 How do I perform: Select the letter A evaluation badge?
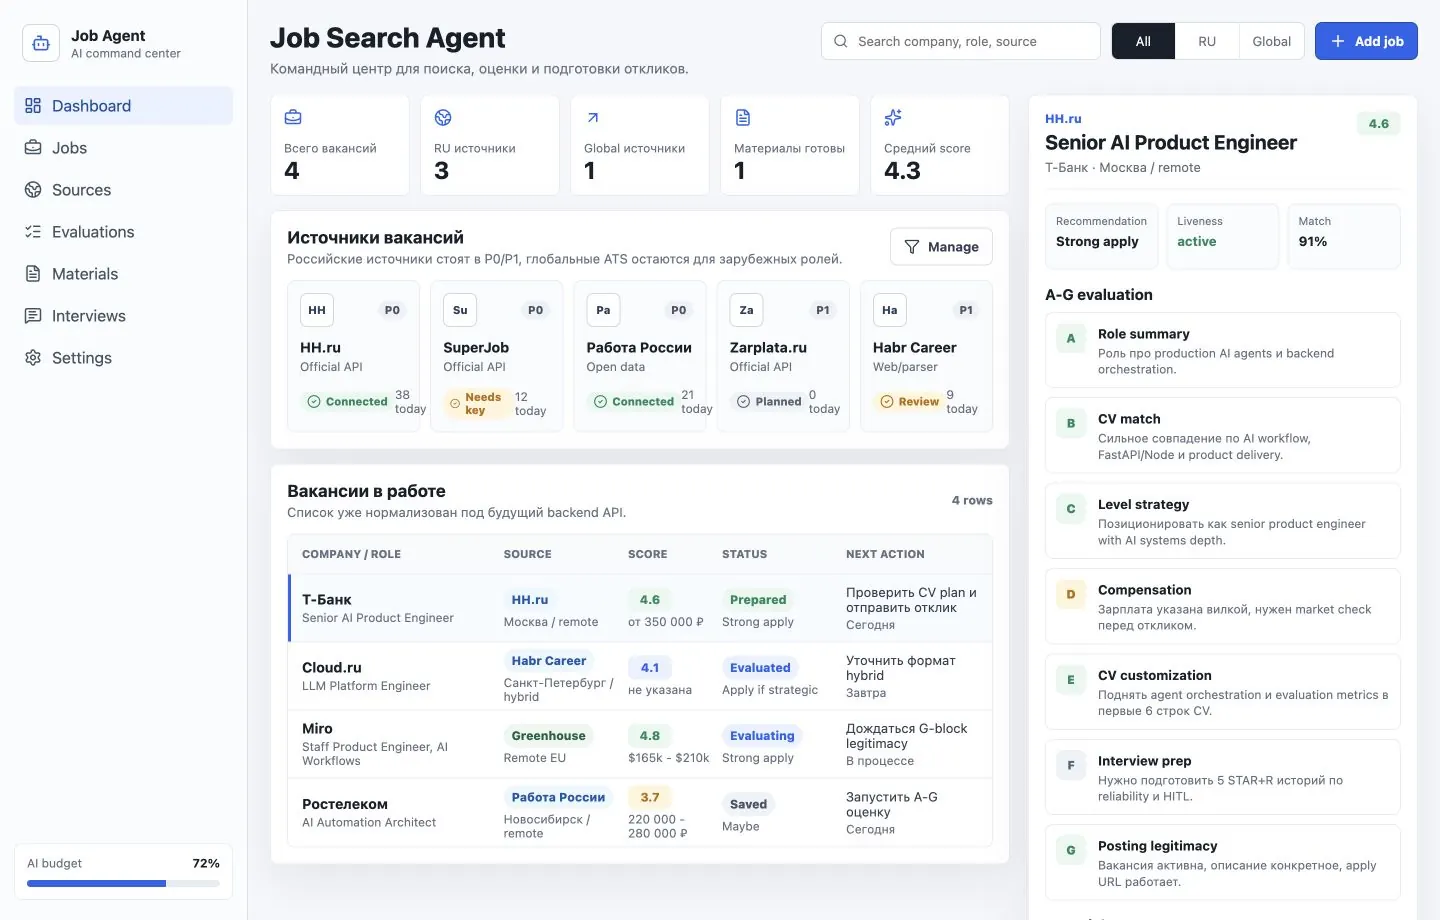[1071, 338]
